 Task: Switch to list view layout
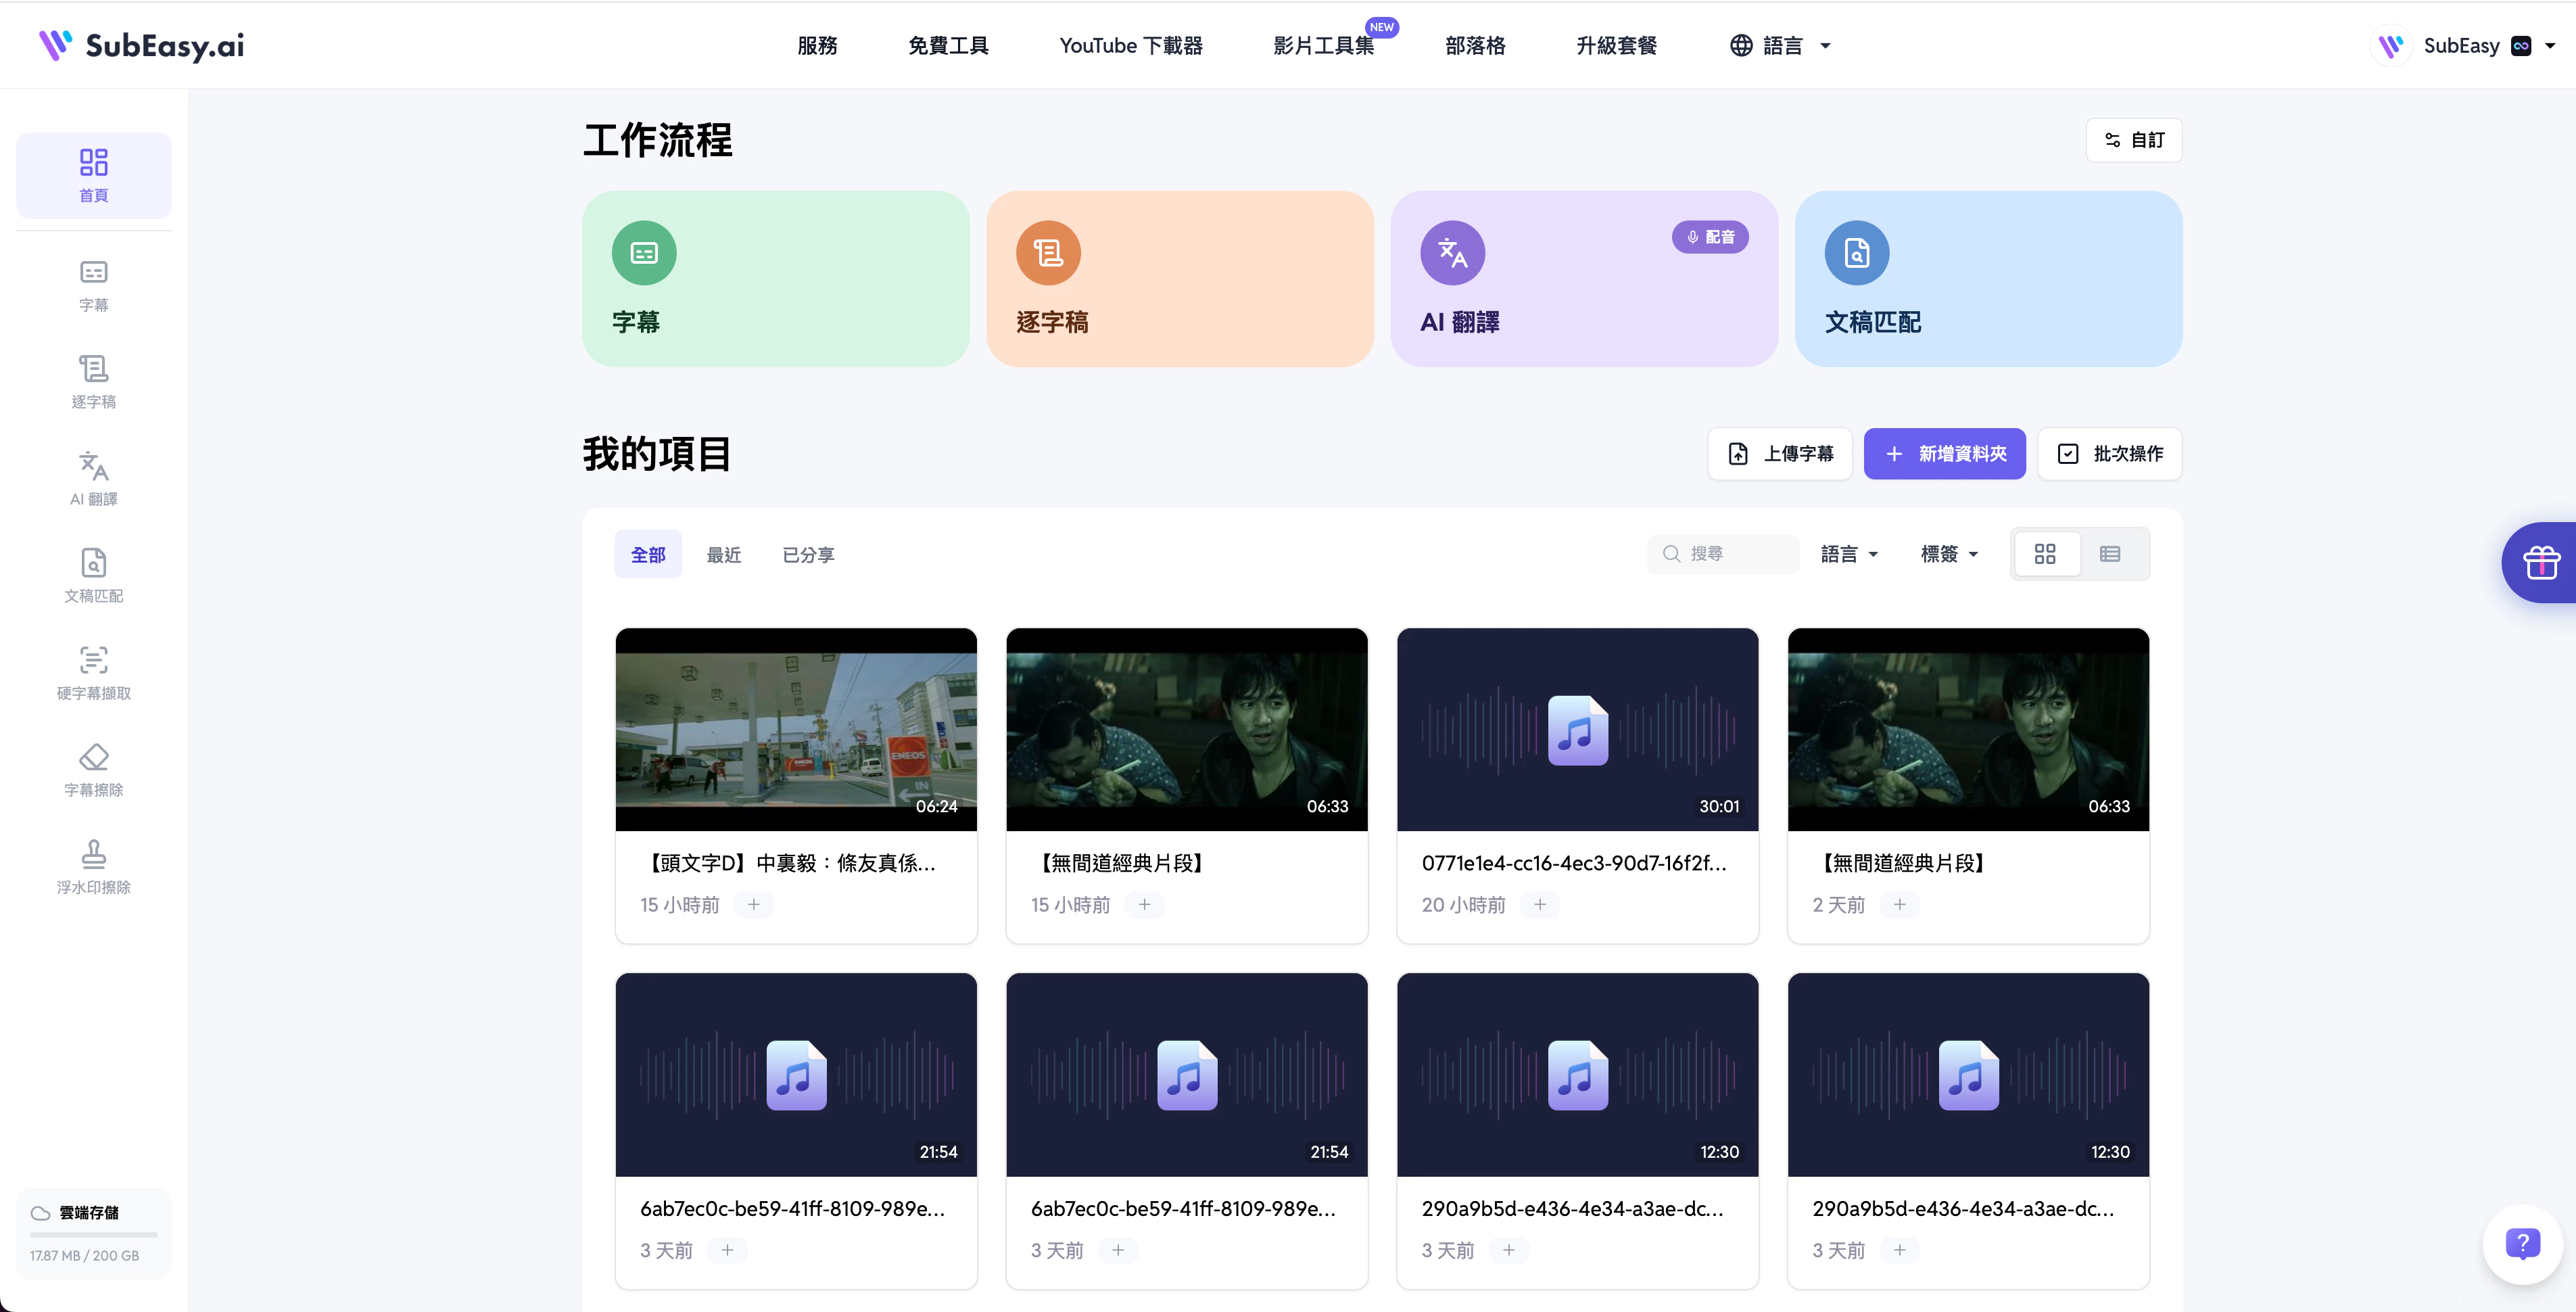pos(2110,554)
